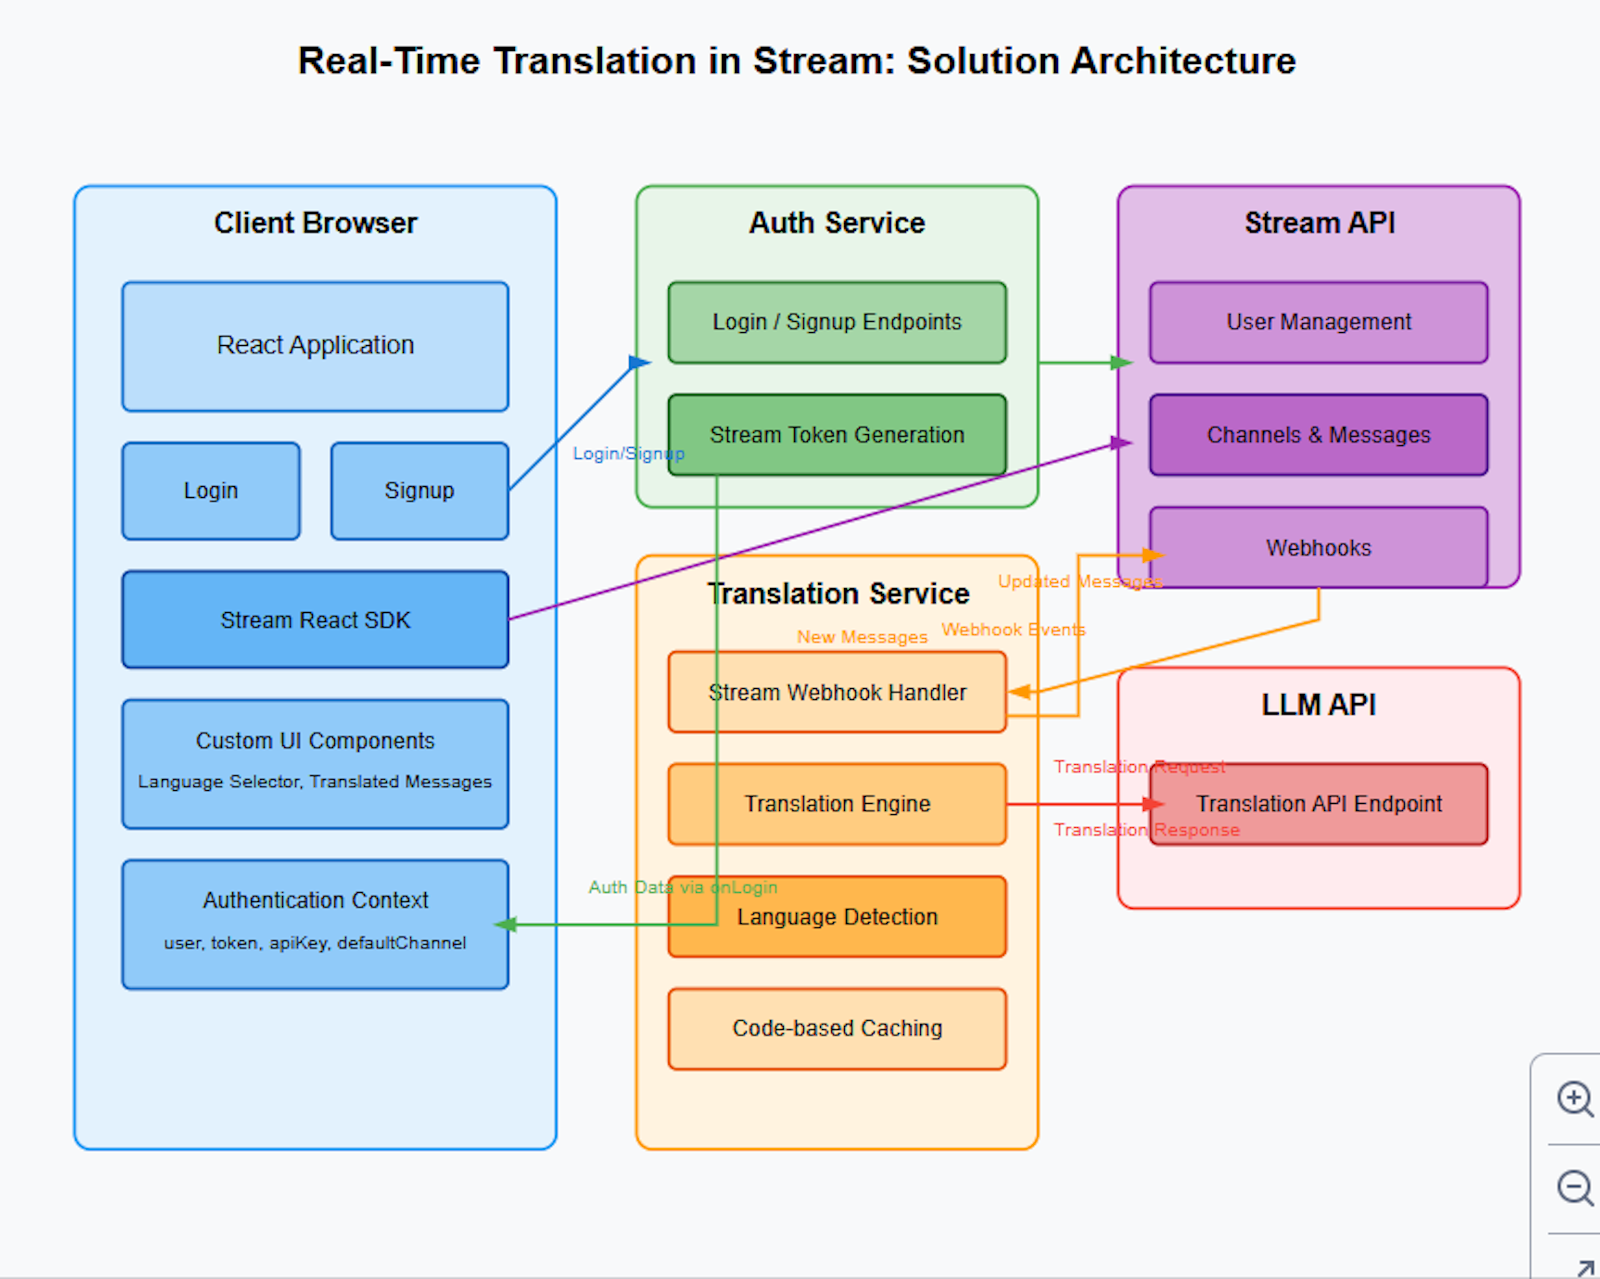This screenshot has width=1600, height=1279.
Task: Select the Webhooks node in Stream API
Action: 1318,547
